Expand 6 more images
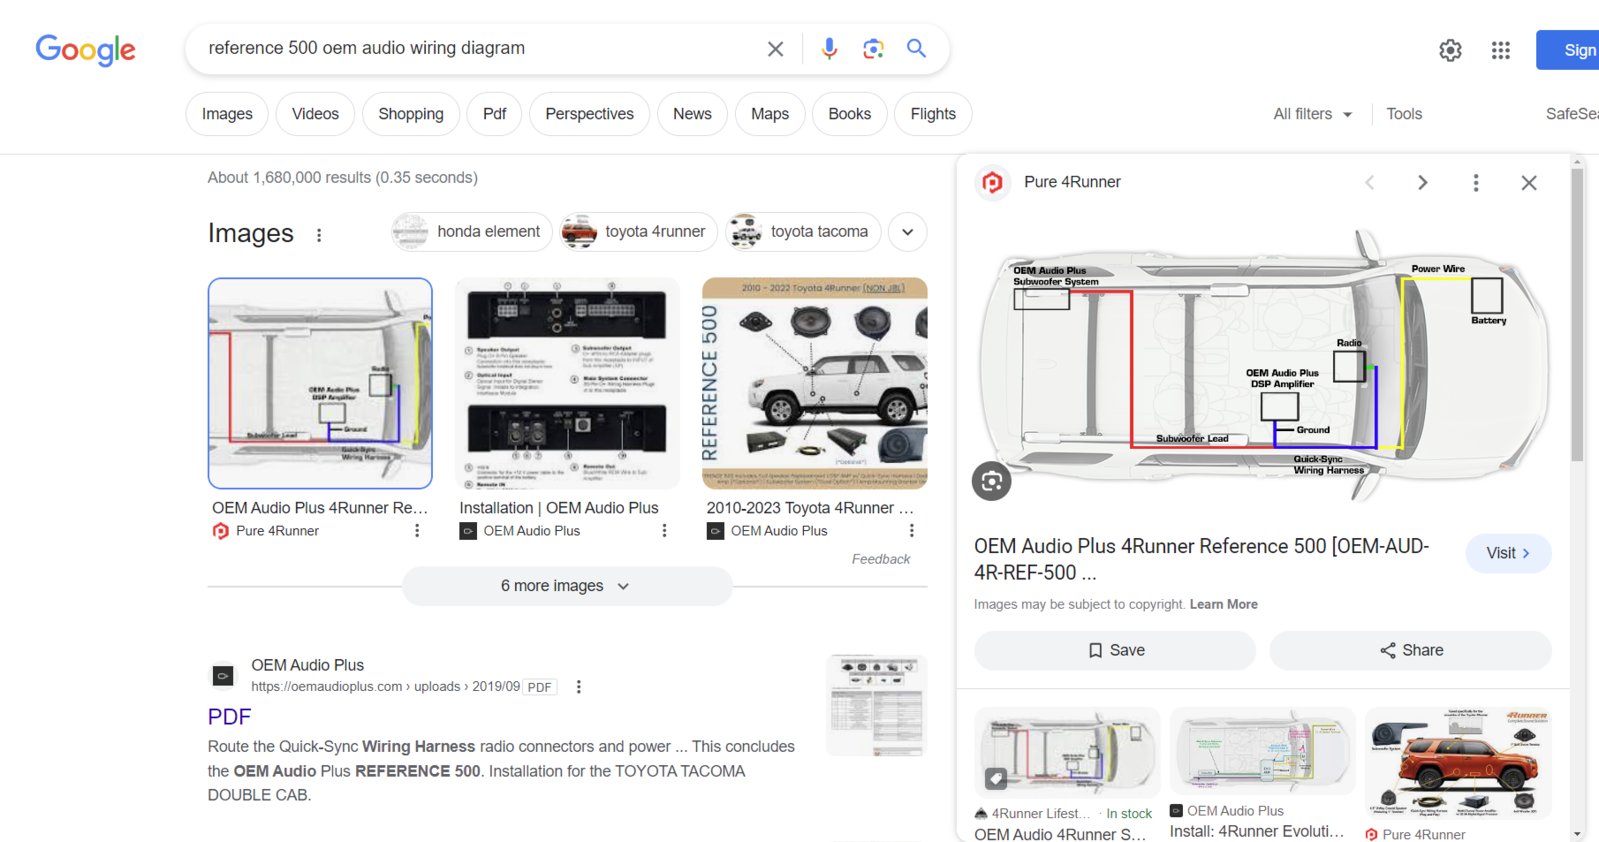The width and height of the screenshot is (1599, 842). click(x=567, y=586)
